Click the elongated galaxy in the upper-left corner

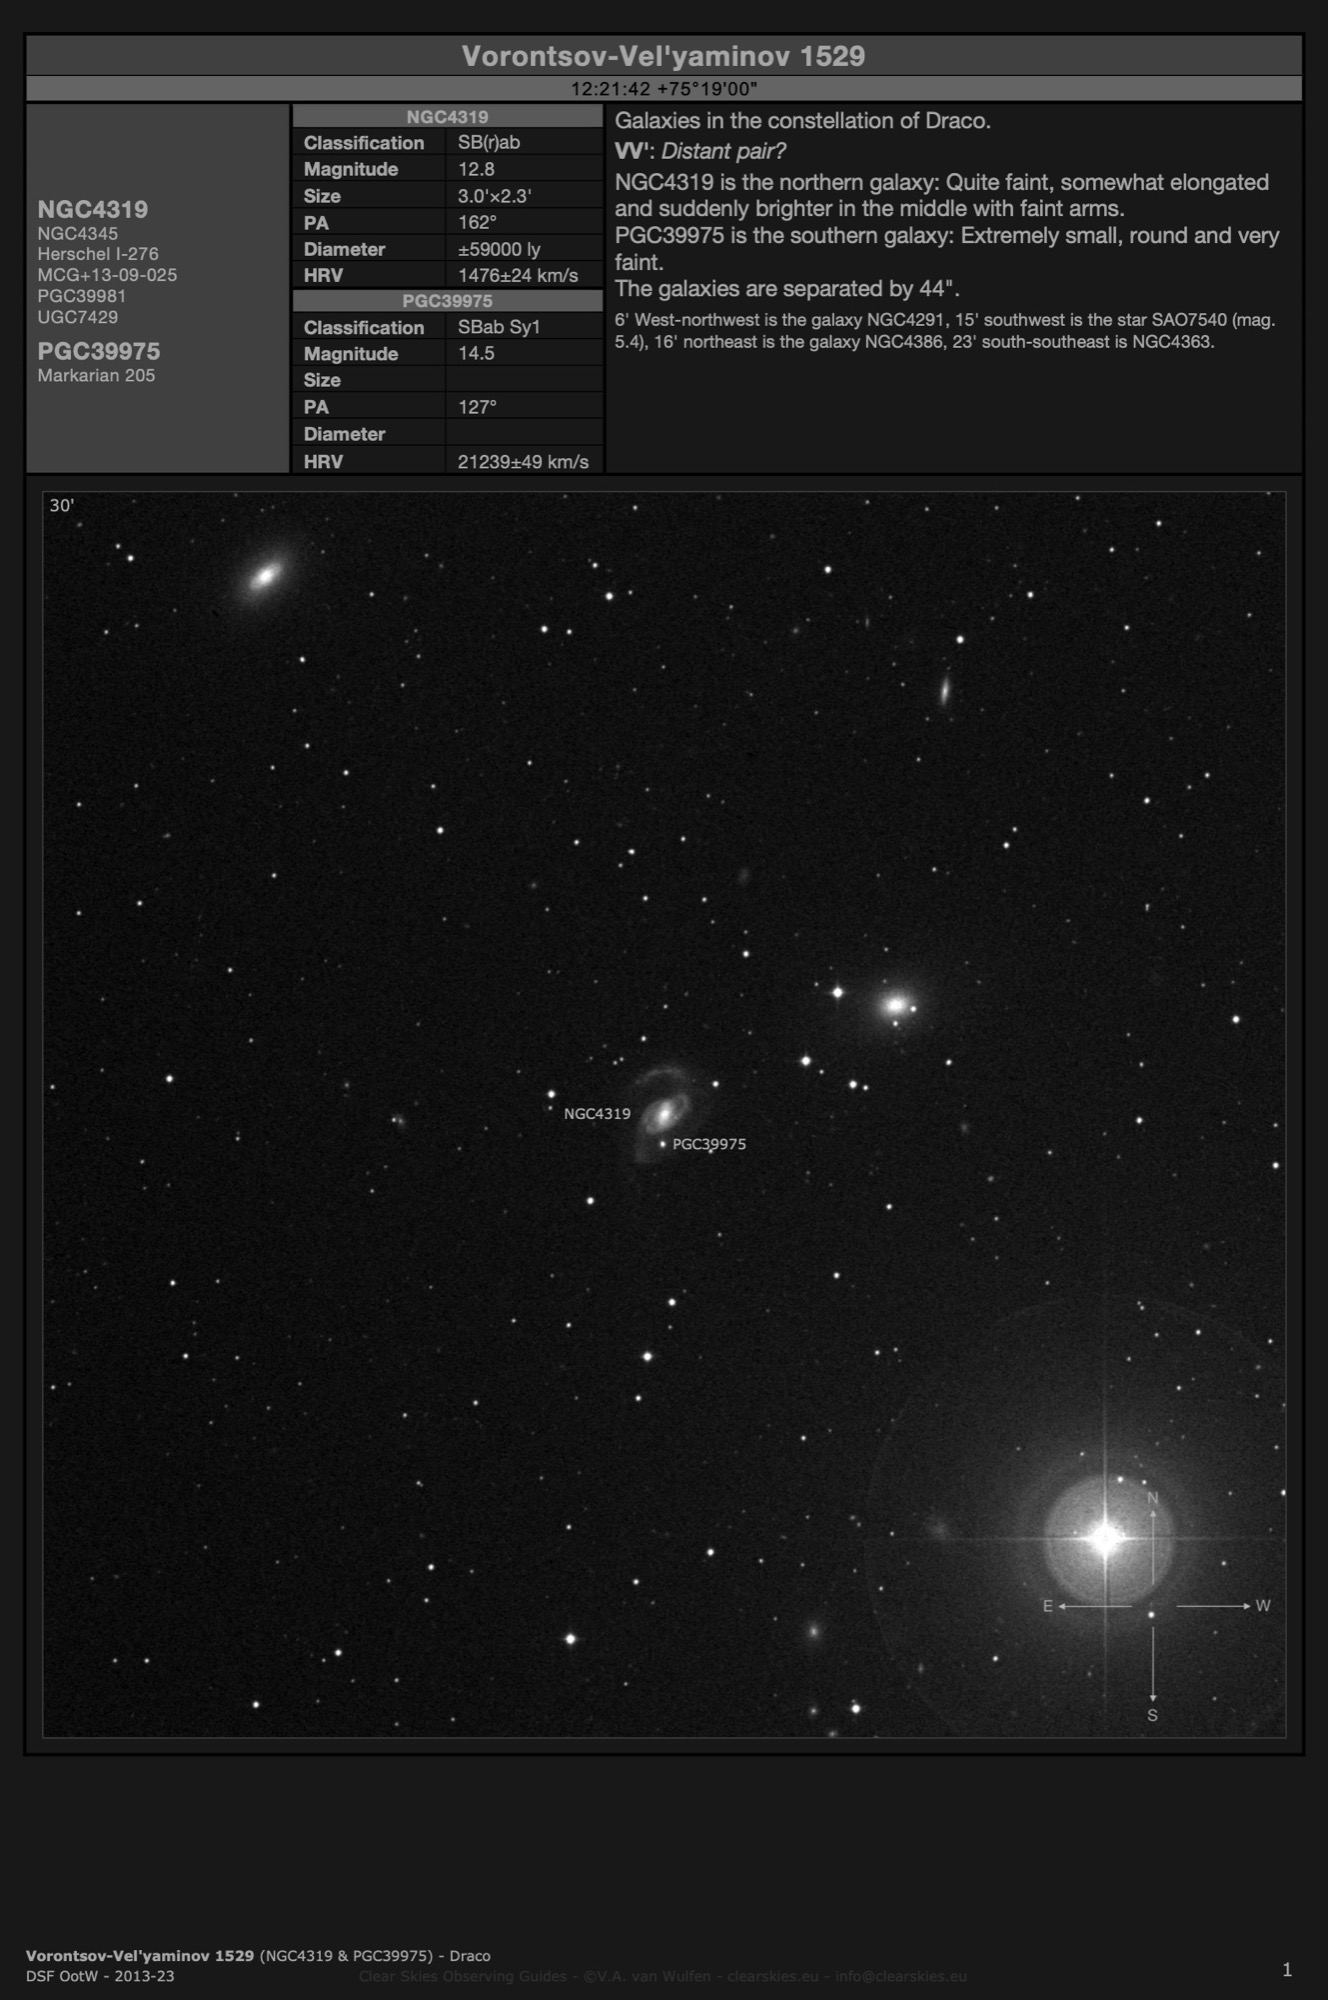[x=265, y=576]
